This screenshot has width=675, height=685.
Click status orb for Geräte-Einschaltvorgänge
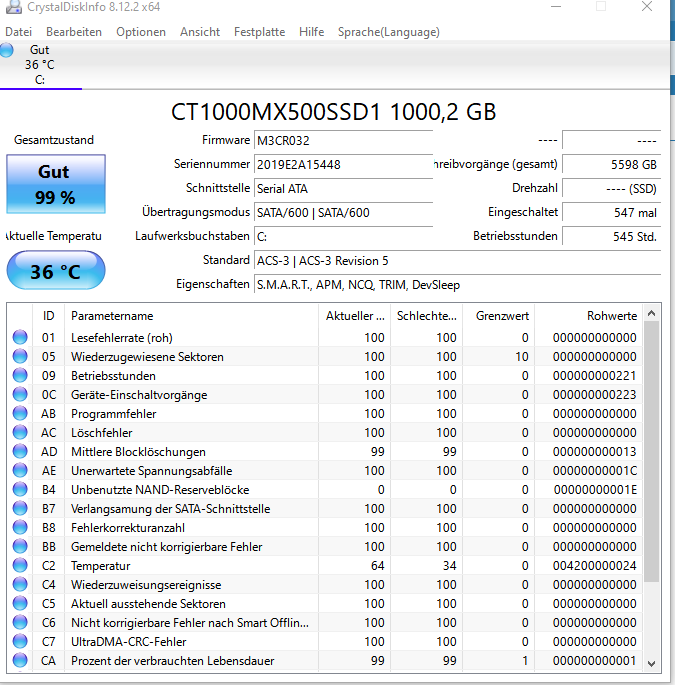[x=20, y=394]
